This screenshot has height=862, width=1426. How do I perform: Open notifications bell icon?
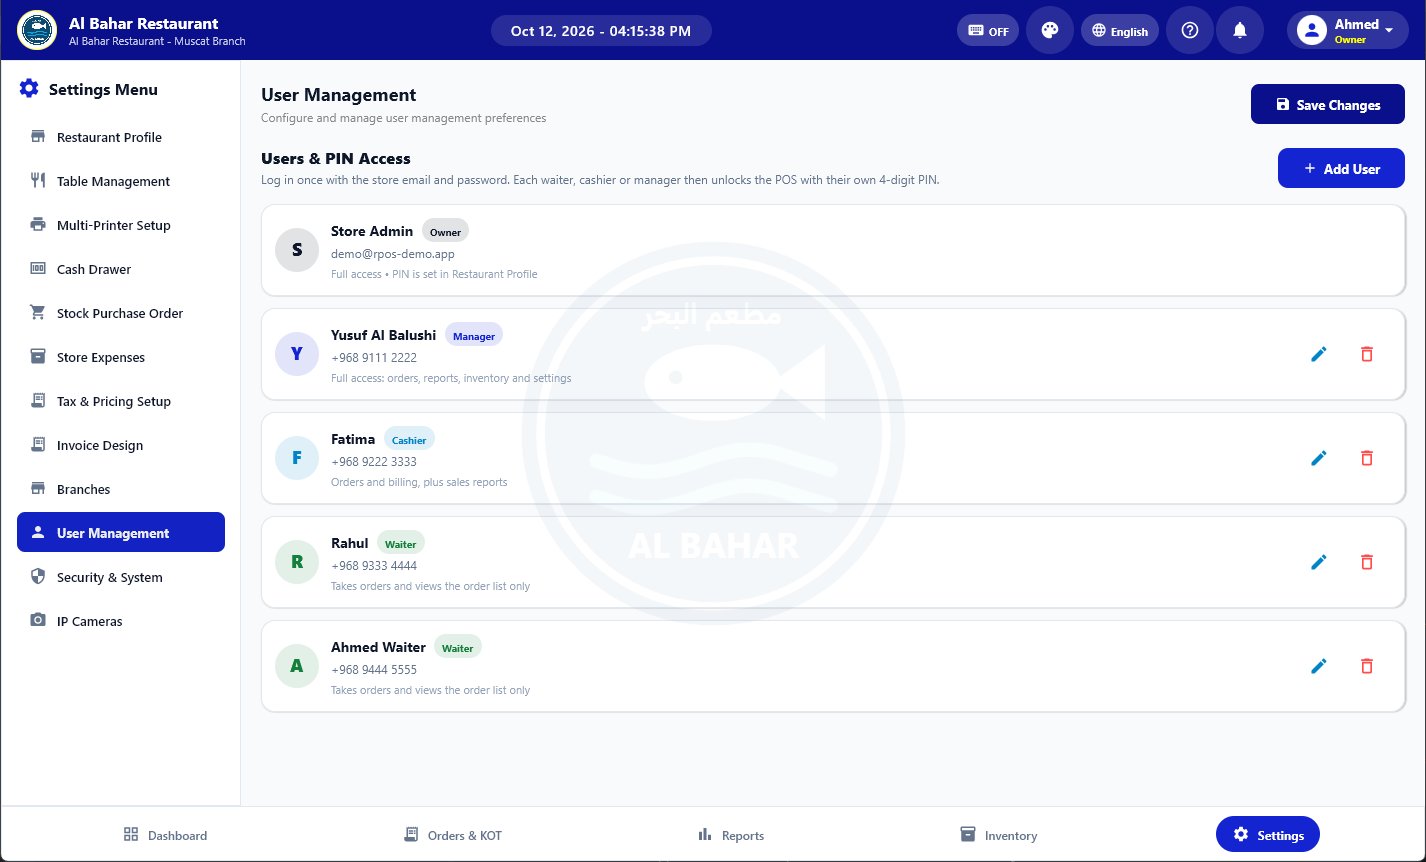pos(1240,30)
